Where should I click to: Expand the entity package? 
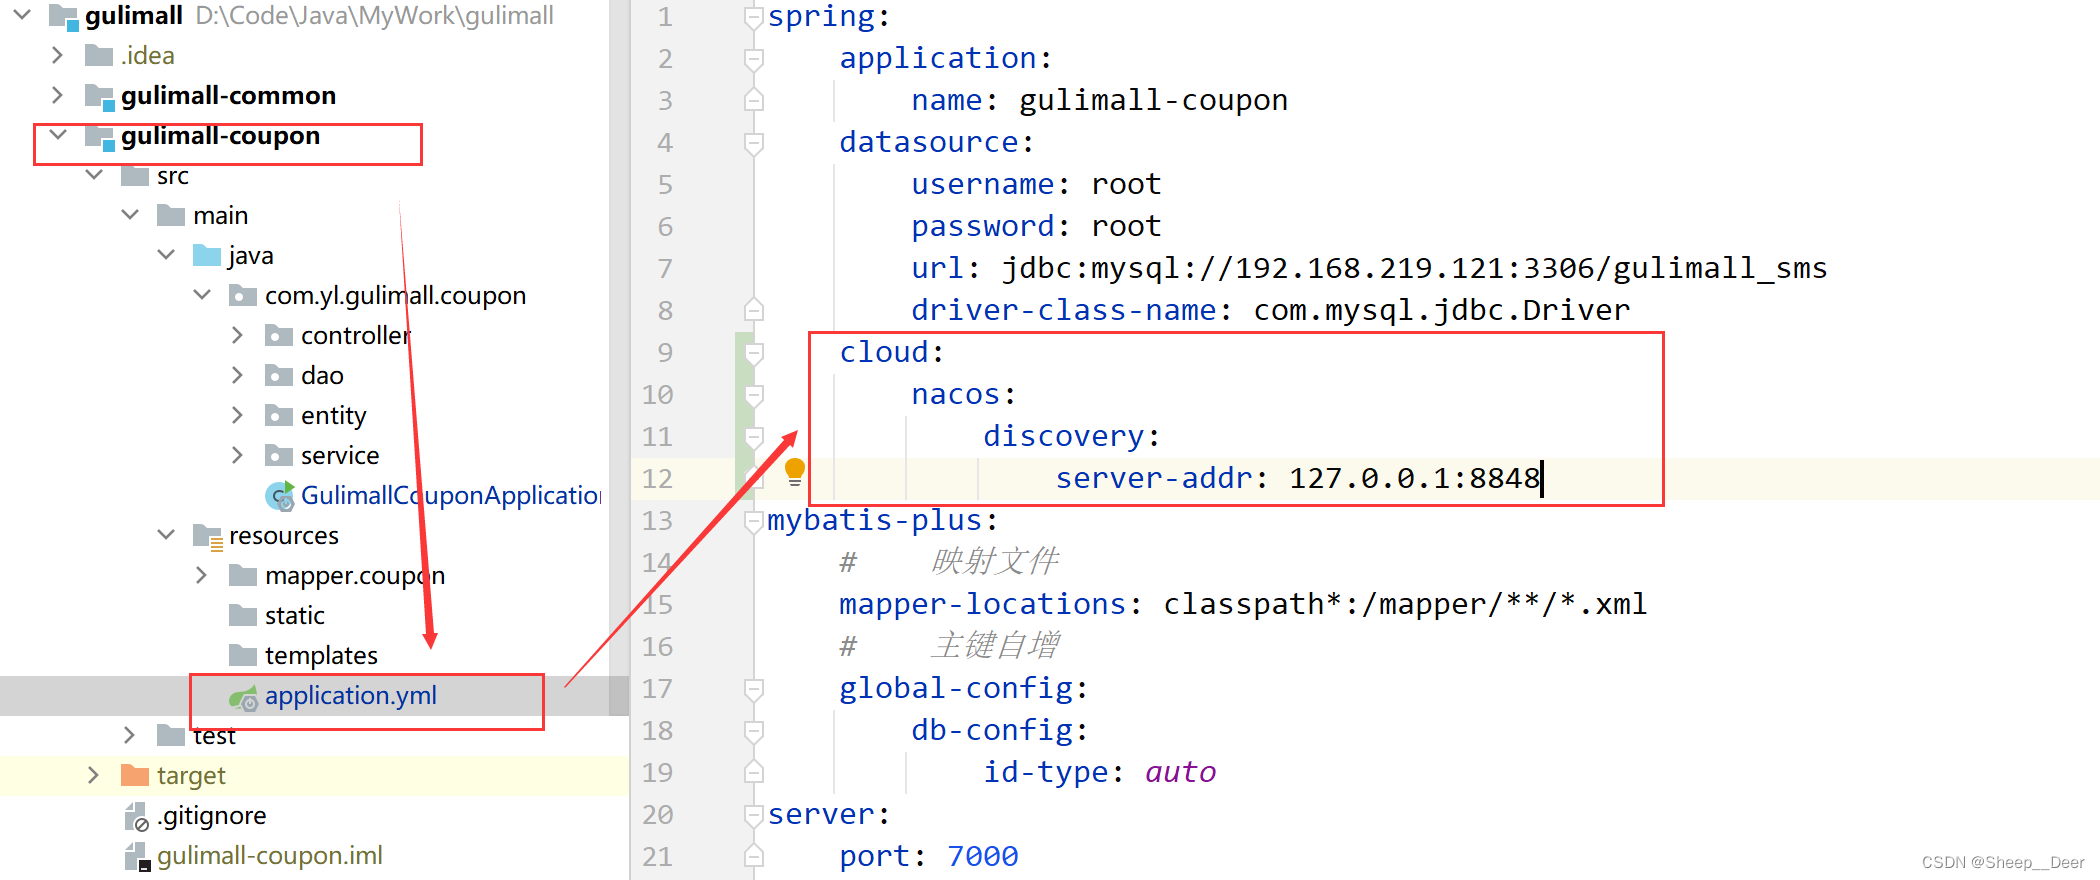click(x=238, y=415)
